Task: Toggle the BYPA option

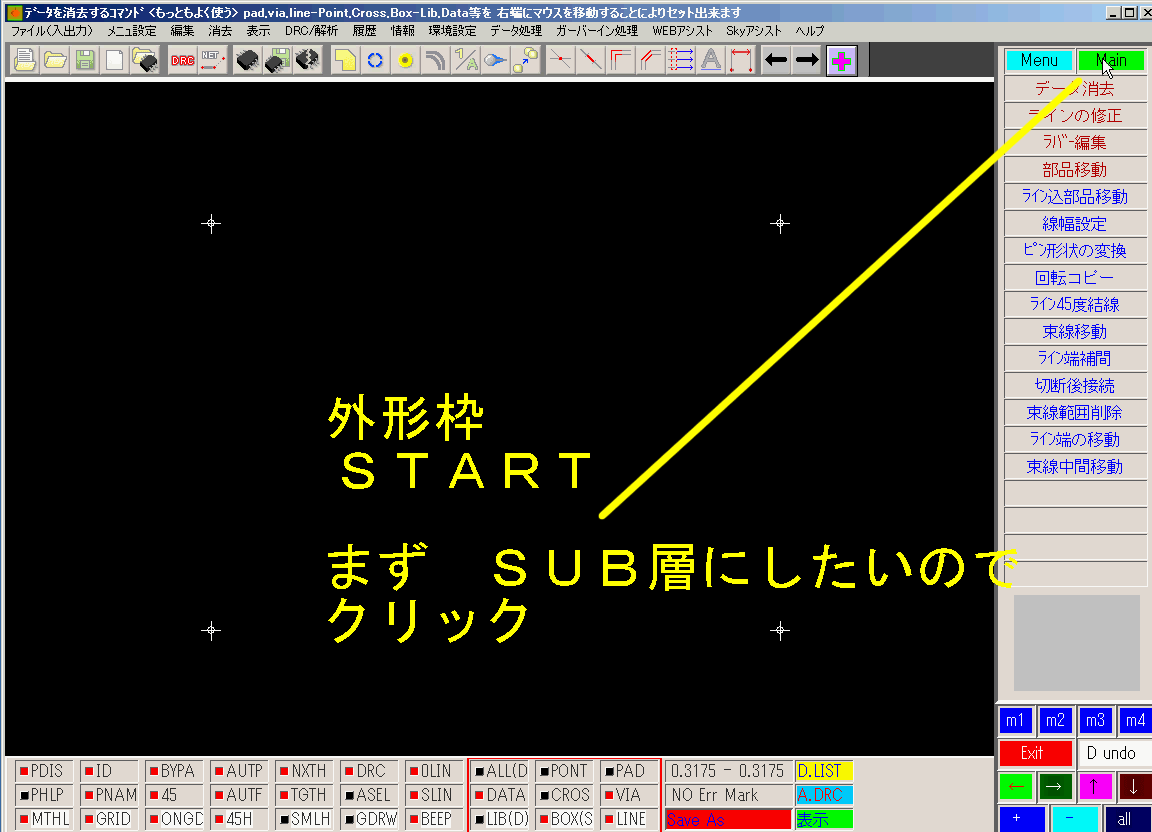Action: click(174, 771)
